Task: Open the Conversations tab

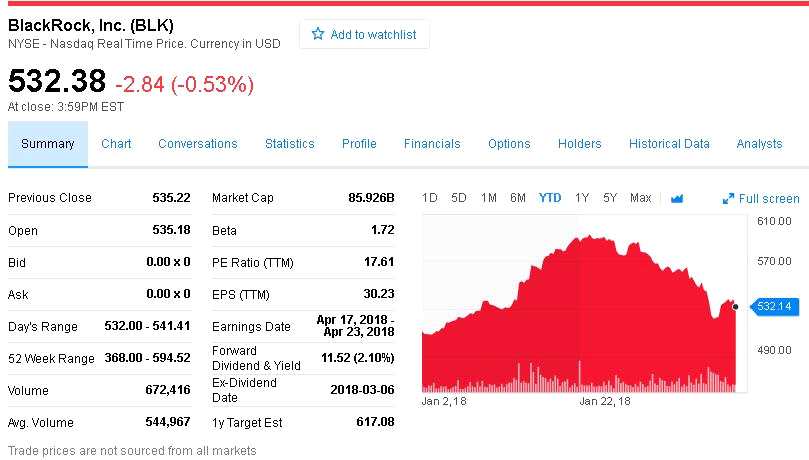Action: (198, 144)
